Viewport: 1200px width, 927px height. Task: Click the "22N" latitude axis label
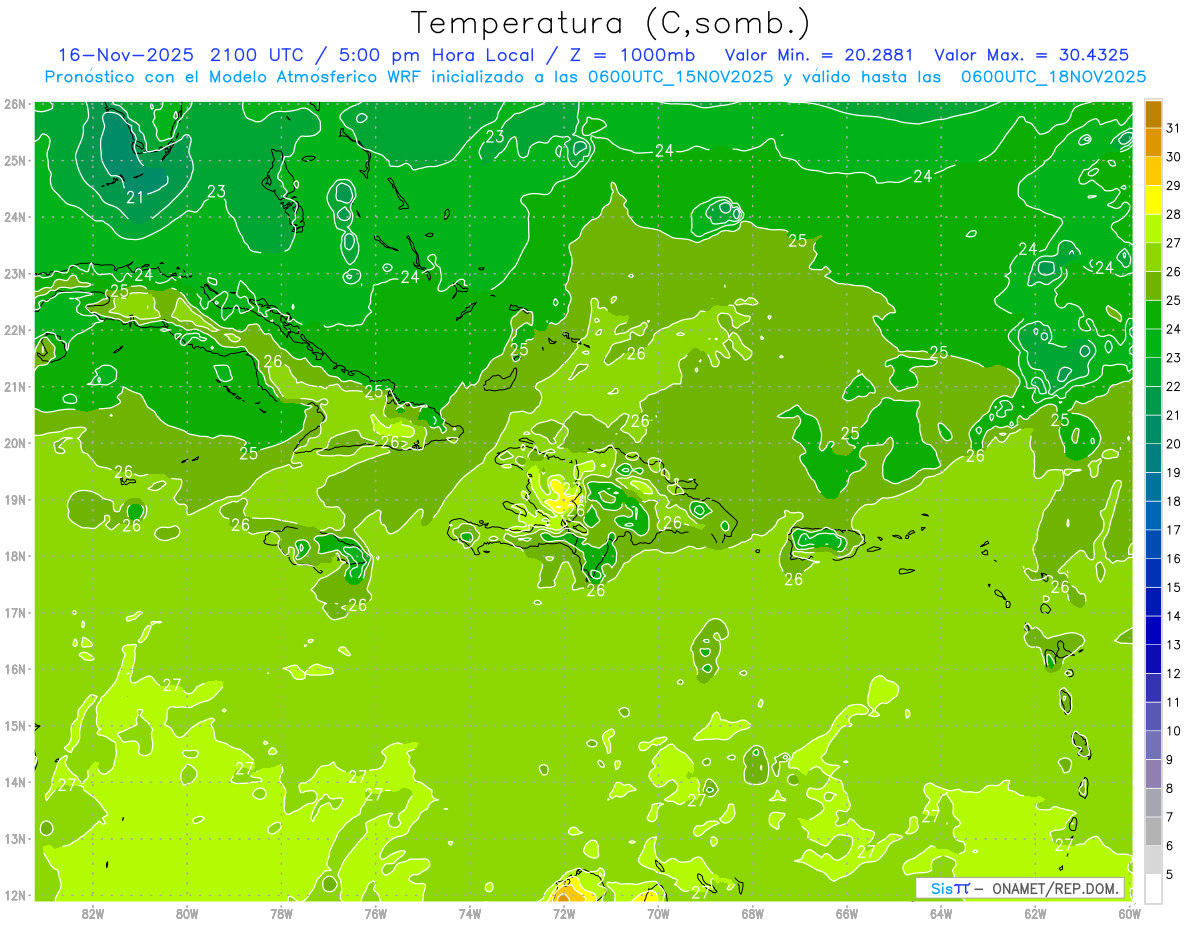pyautogui.click(x=15, y=330)
